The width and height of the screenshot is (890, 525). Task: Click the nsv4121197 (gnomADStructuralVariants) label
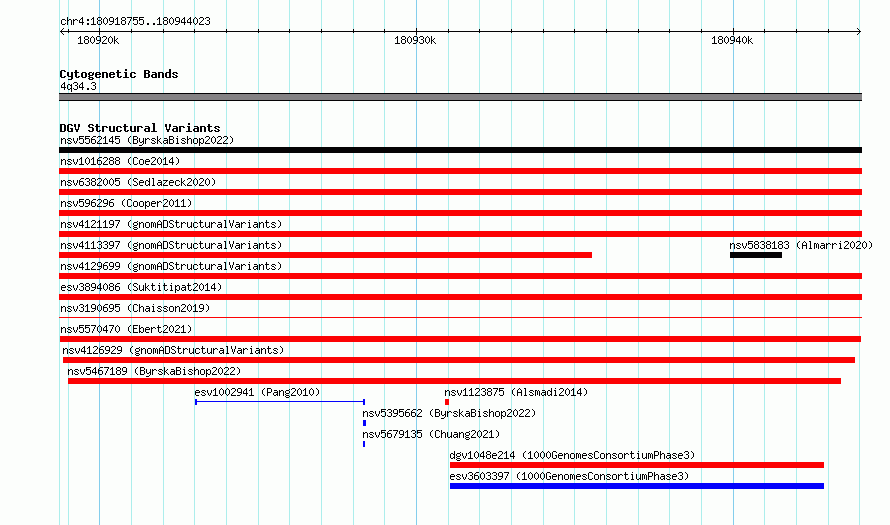(x=171, y=224)
